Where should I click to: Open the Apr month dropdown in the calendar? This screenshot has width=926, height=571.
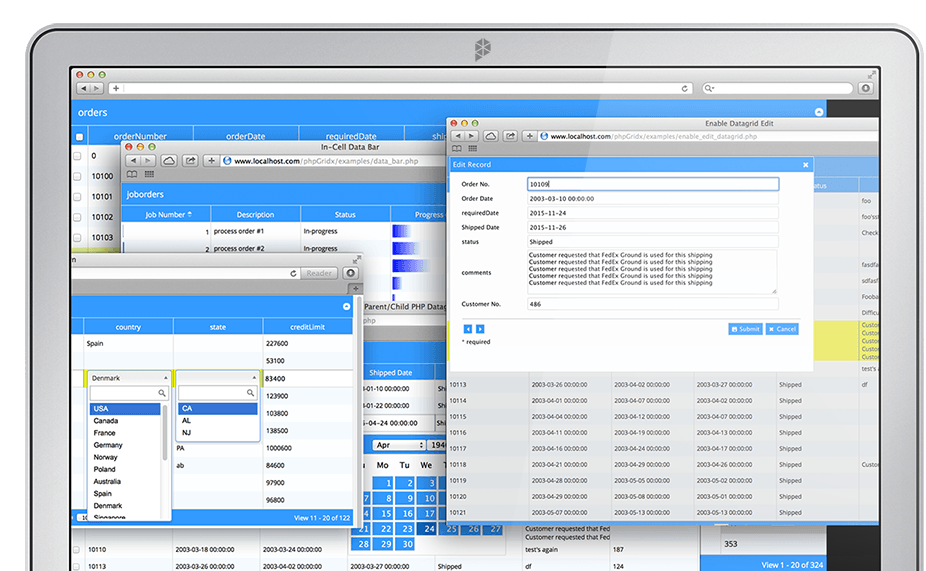point(399,445)
